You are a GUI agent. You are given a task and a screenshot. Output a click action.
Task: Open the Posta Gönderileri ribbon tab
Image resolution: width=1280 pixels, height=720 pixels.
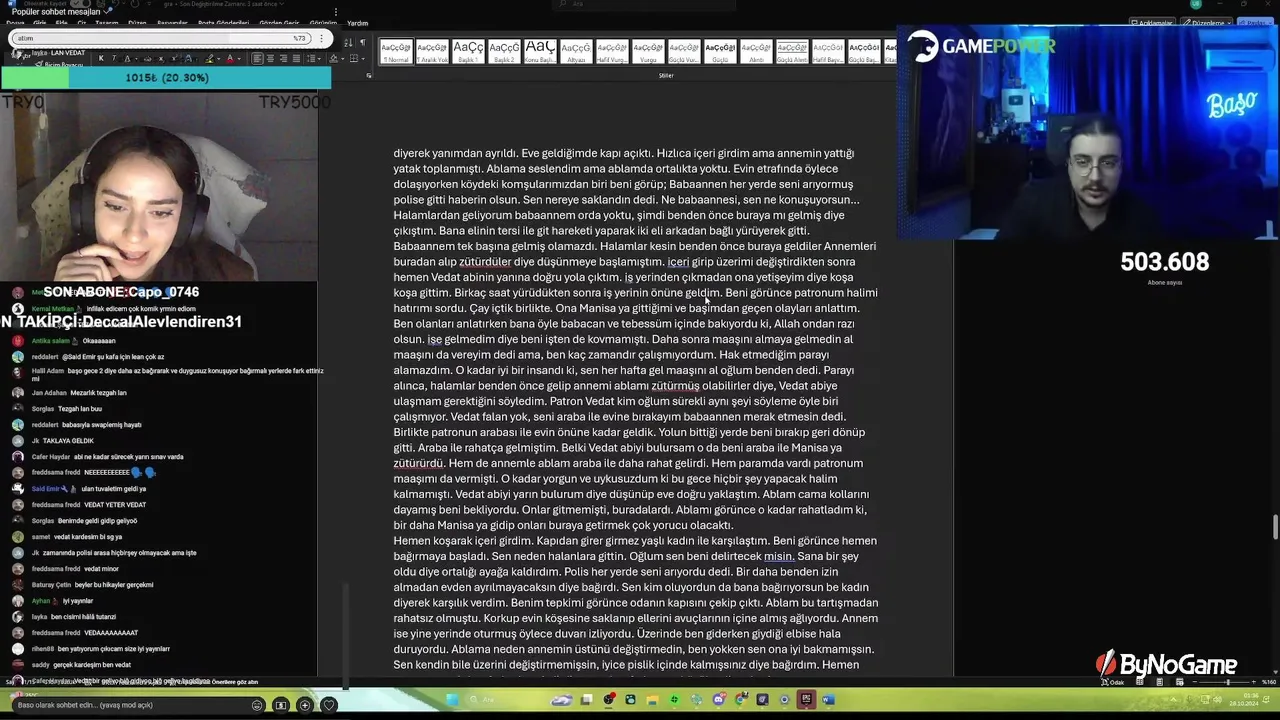click(223, 23)
